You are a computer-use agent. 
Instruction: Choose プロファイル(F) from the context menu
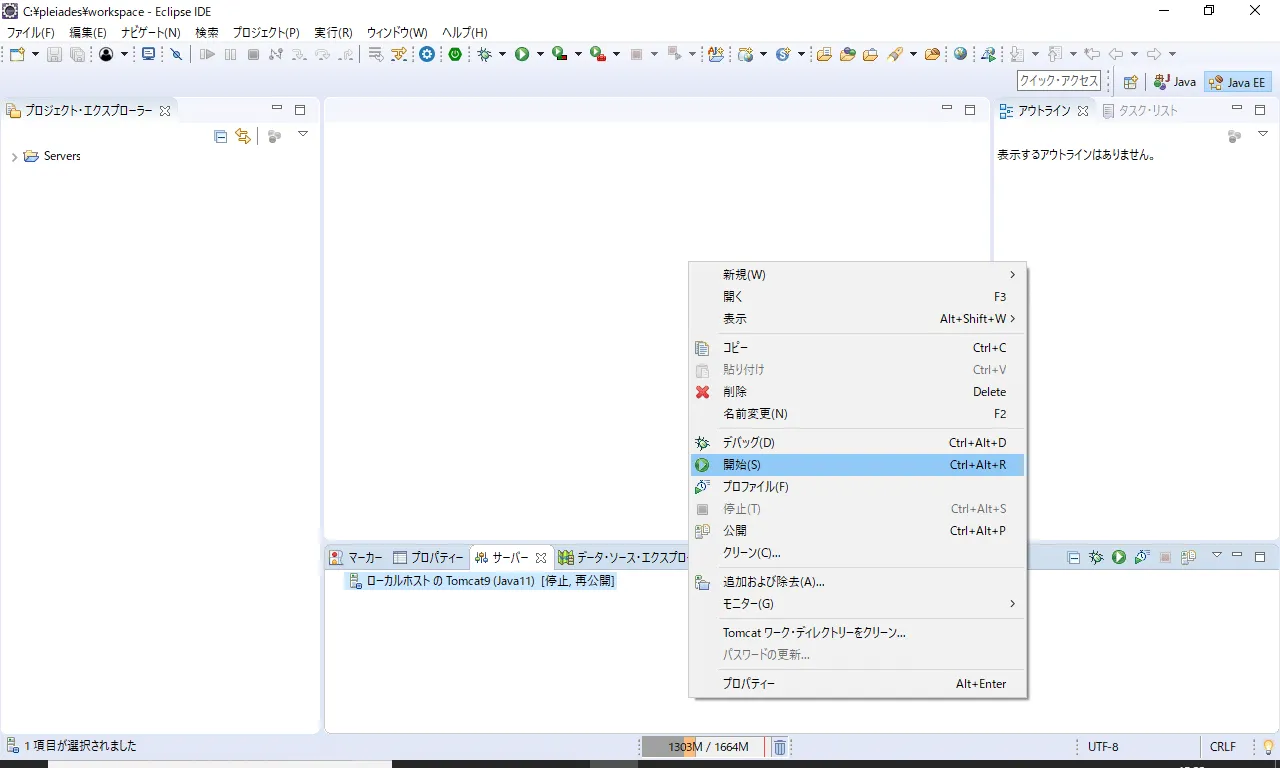pyautogui.click(x=858, y=487)
